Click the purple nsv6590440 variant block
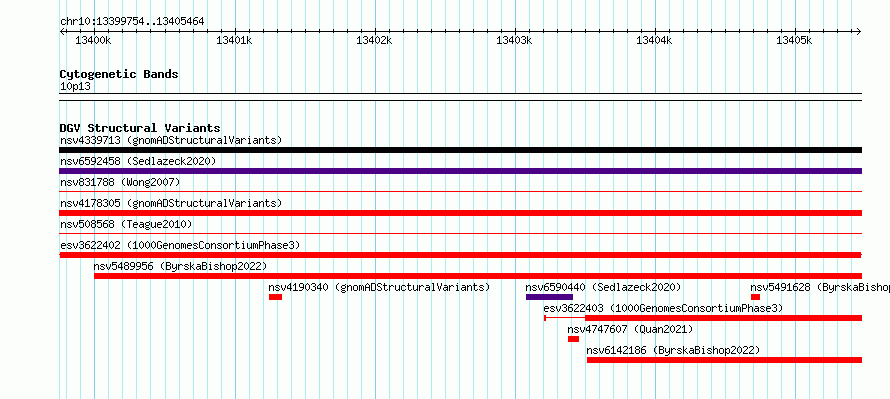 coord(549,297)
